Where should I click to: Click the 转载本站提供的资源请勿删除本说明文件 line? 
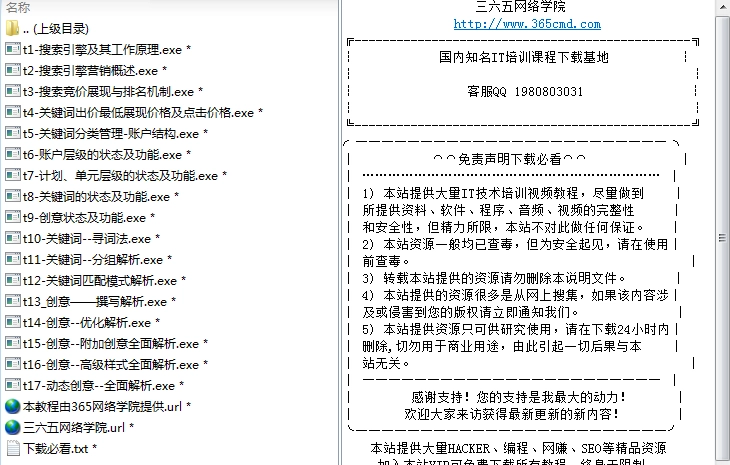(x=494, y=278)
